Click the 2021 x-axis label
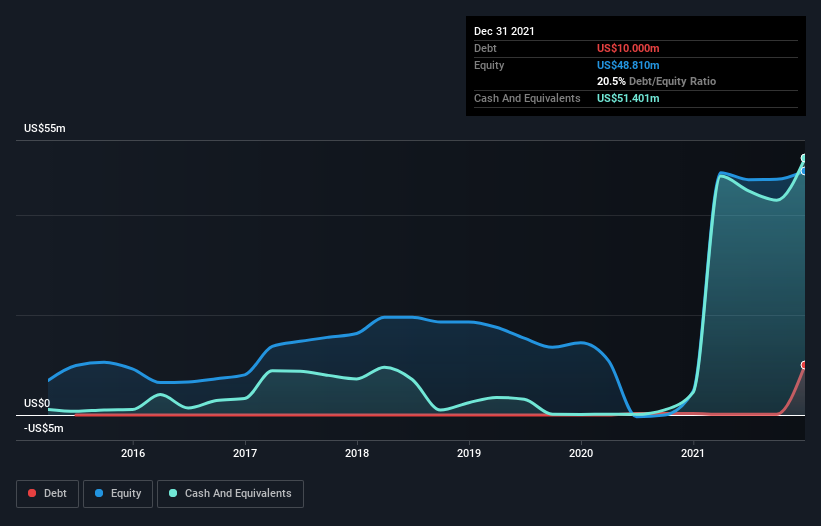The width and height of the screenshot is (821, 526). [693, 453]
